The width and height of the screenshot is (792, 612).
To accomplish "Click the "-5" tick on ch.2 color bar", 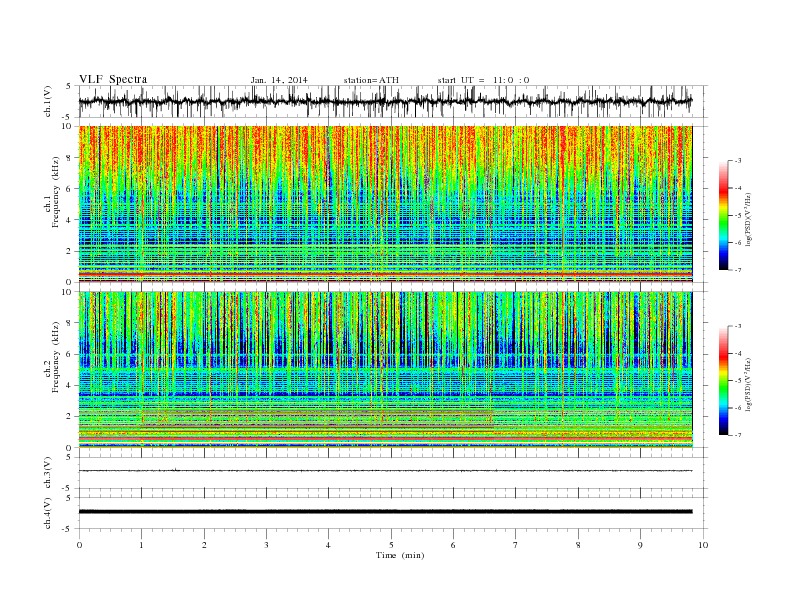I will (x=737, y=381).
